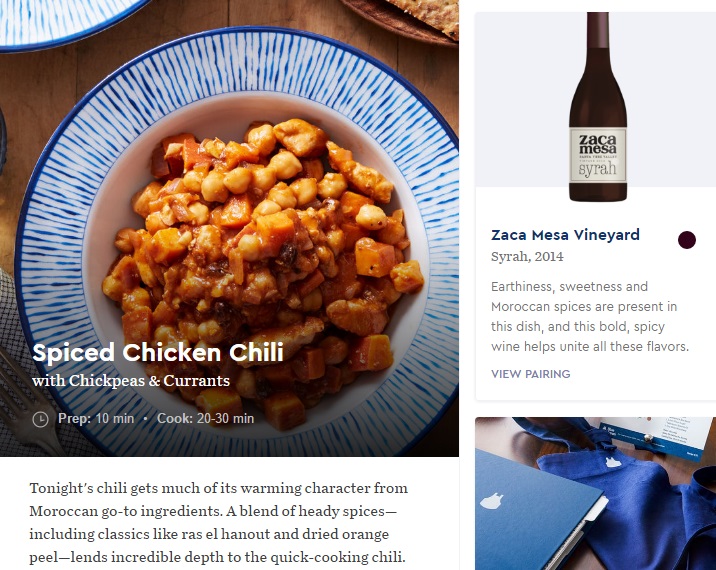Screen dimensions: 716x570
Task: Click the wine pairing description text
Action: click(x=590, y=317)
